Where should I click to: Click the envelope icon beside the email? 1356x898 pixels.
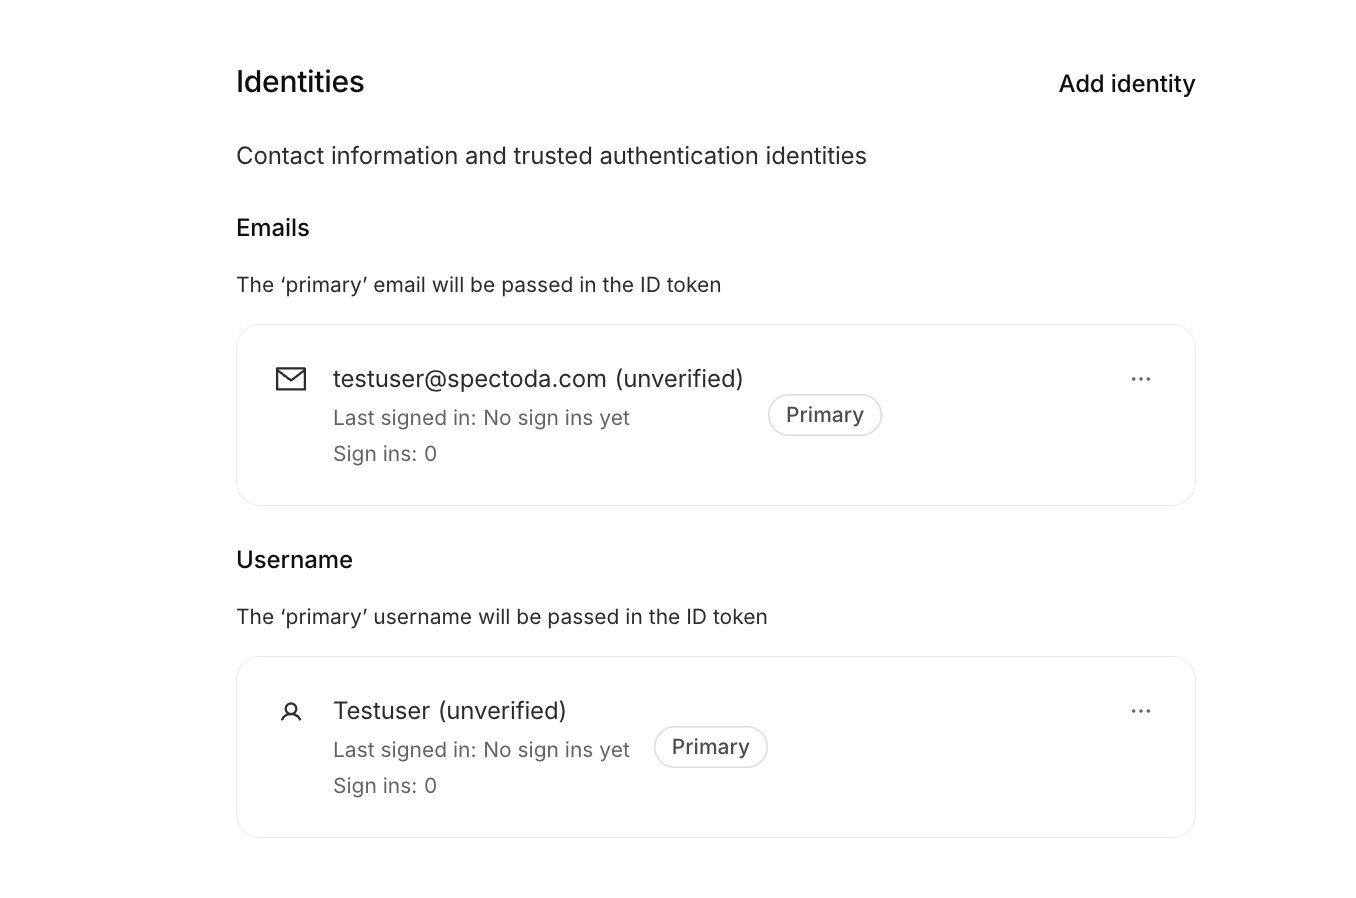pos(291,379)
